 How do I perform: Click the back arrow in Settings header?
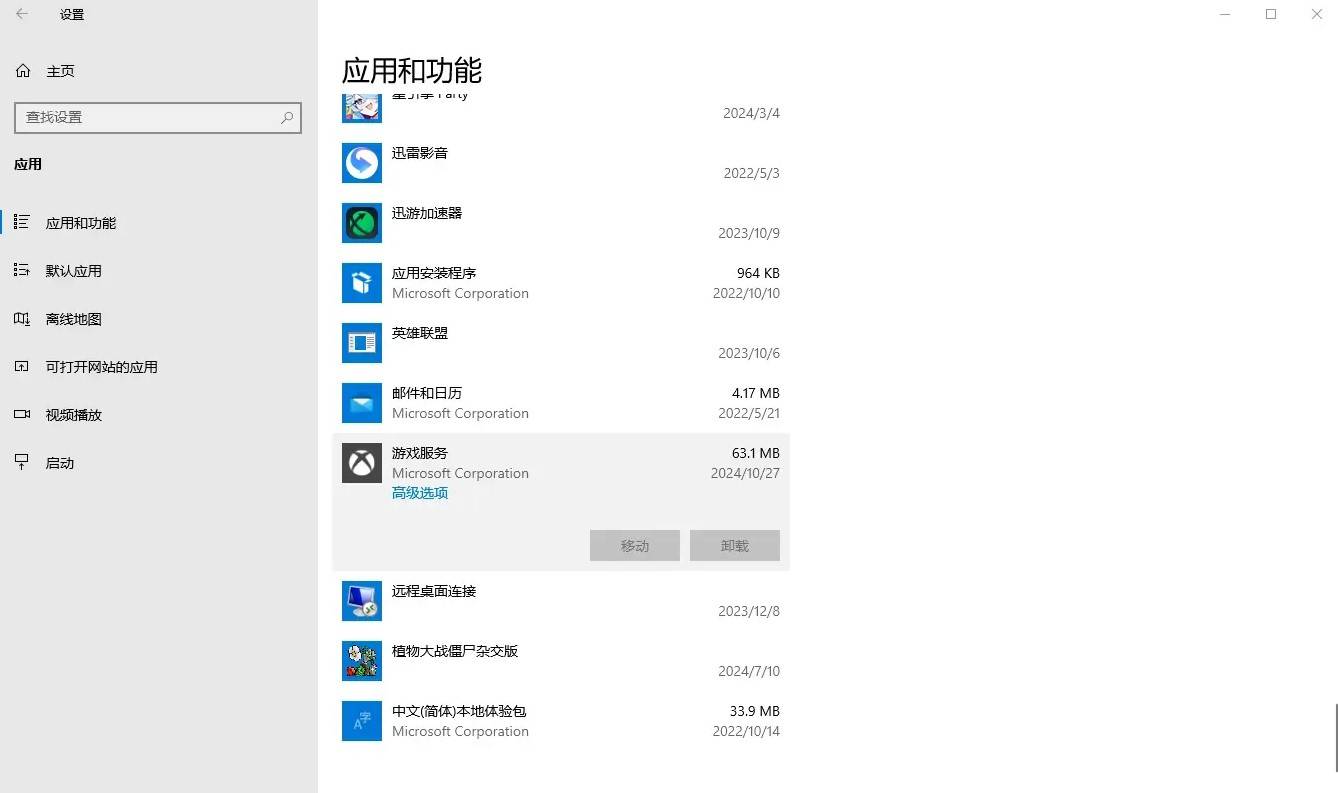coord(22,14)
